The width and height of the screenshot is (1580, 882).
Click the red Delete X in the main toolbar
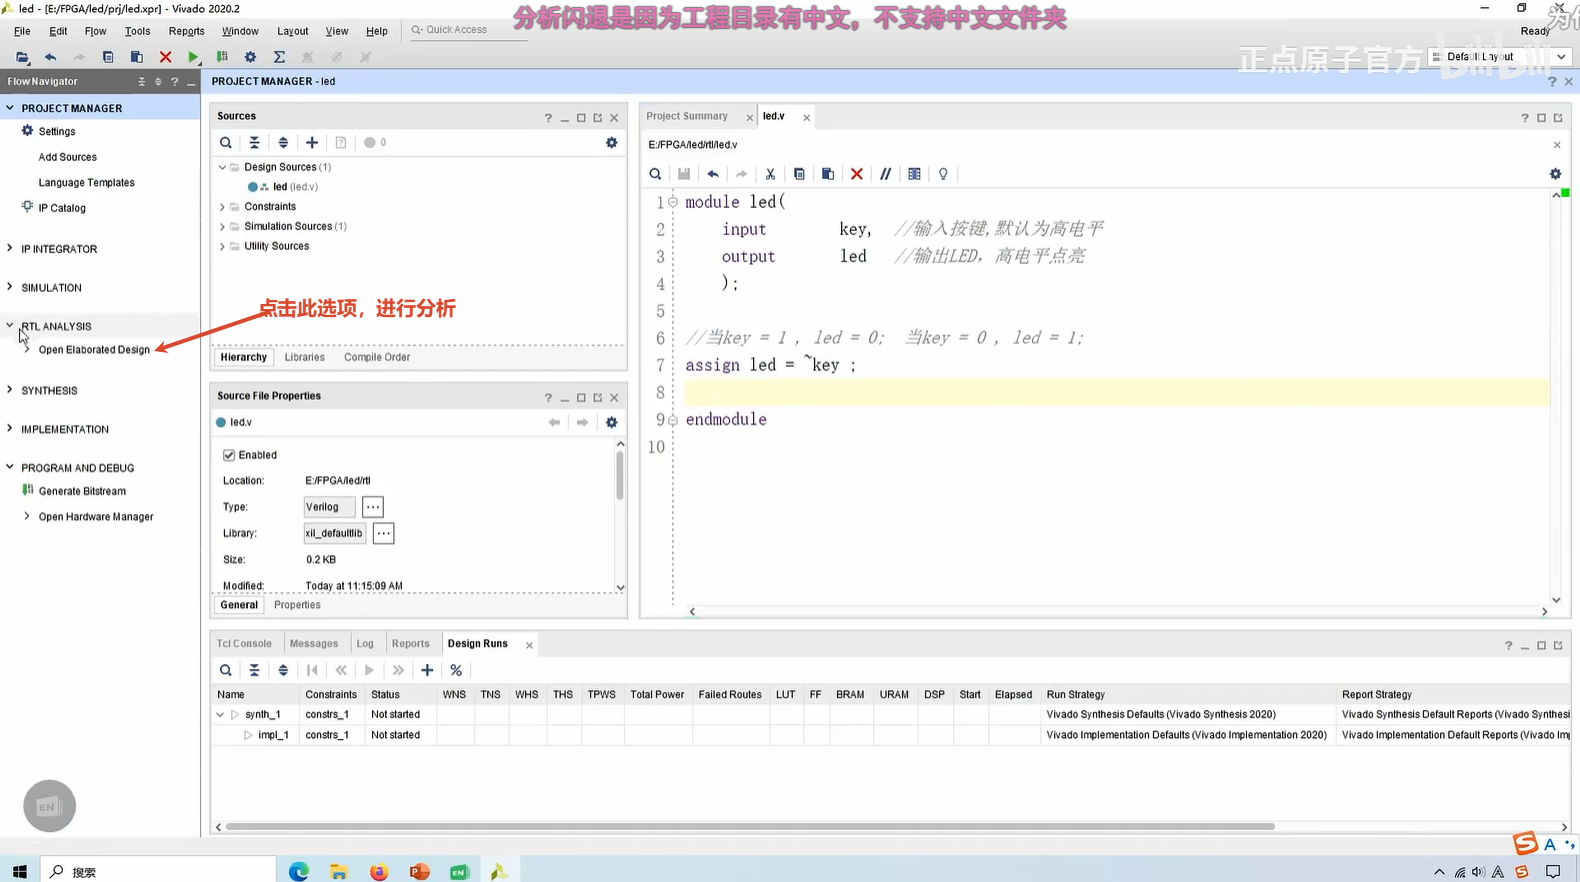point(165,57)
